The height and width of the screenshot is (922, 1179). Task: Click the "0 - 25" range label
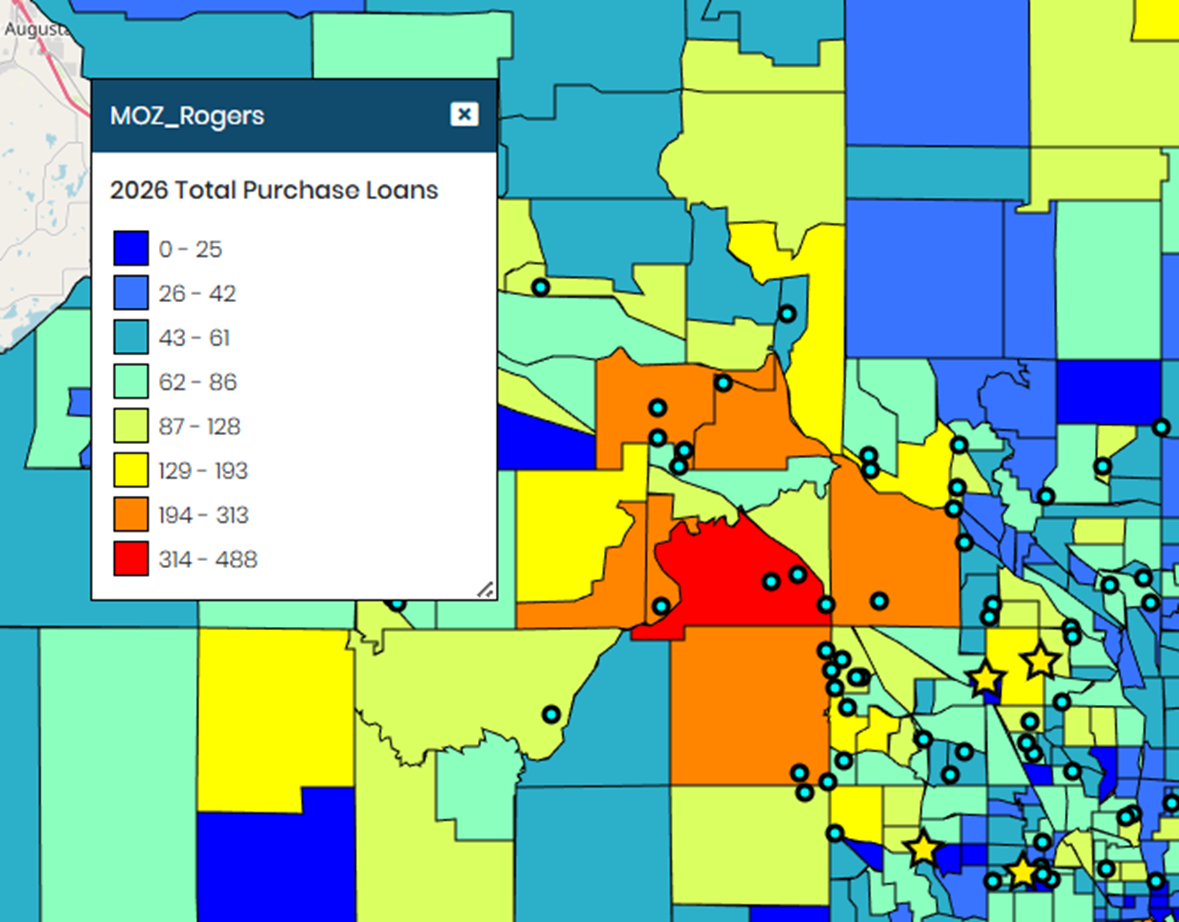click(190, 249)
